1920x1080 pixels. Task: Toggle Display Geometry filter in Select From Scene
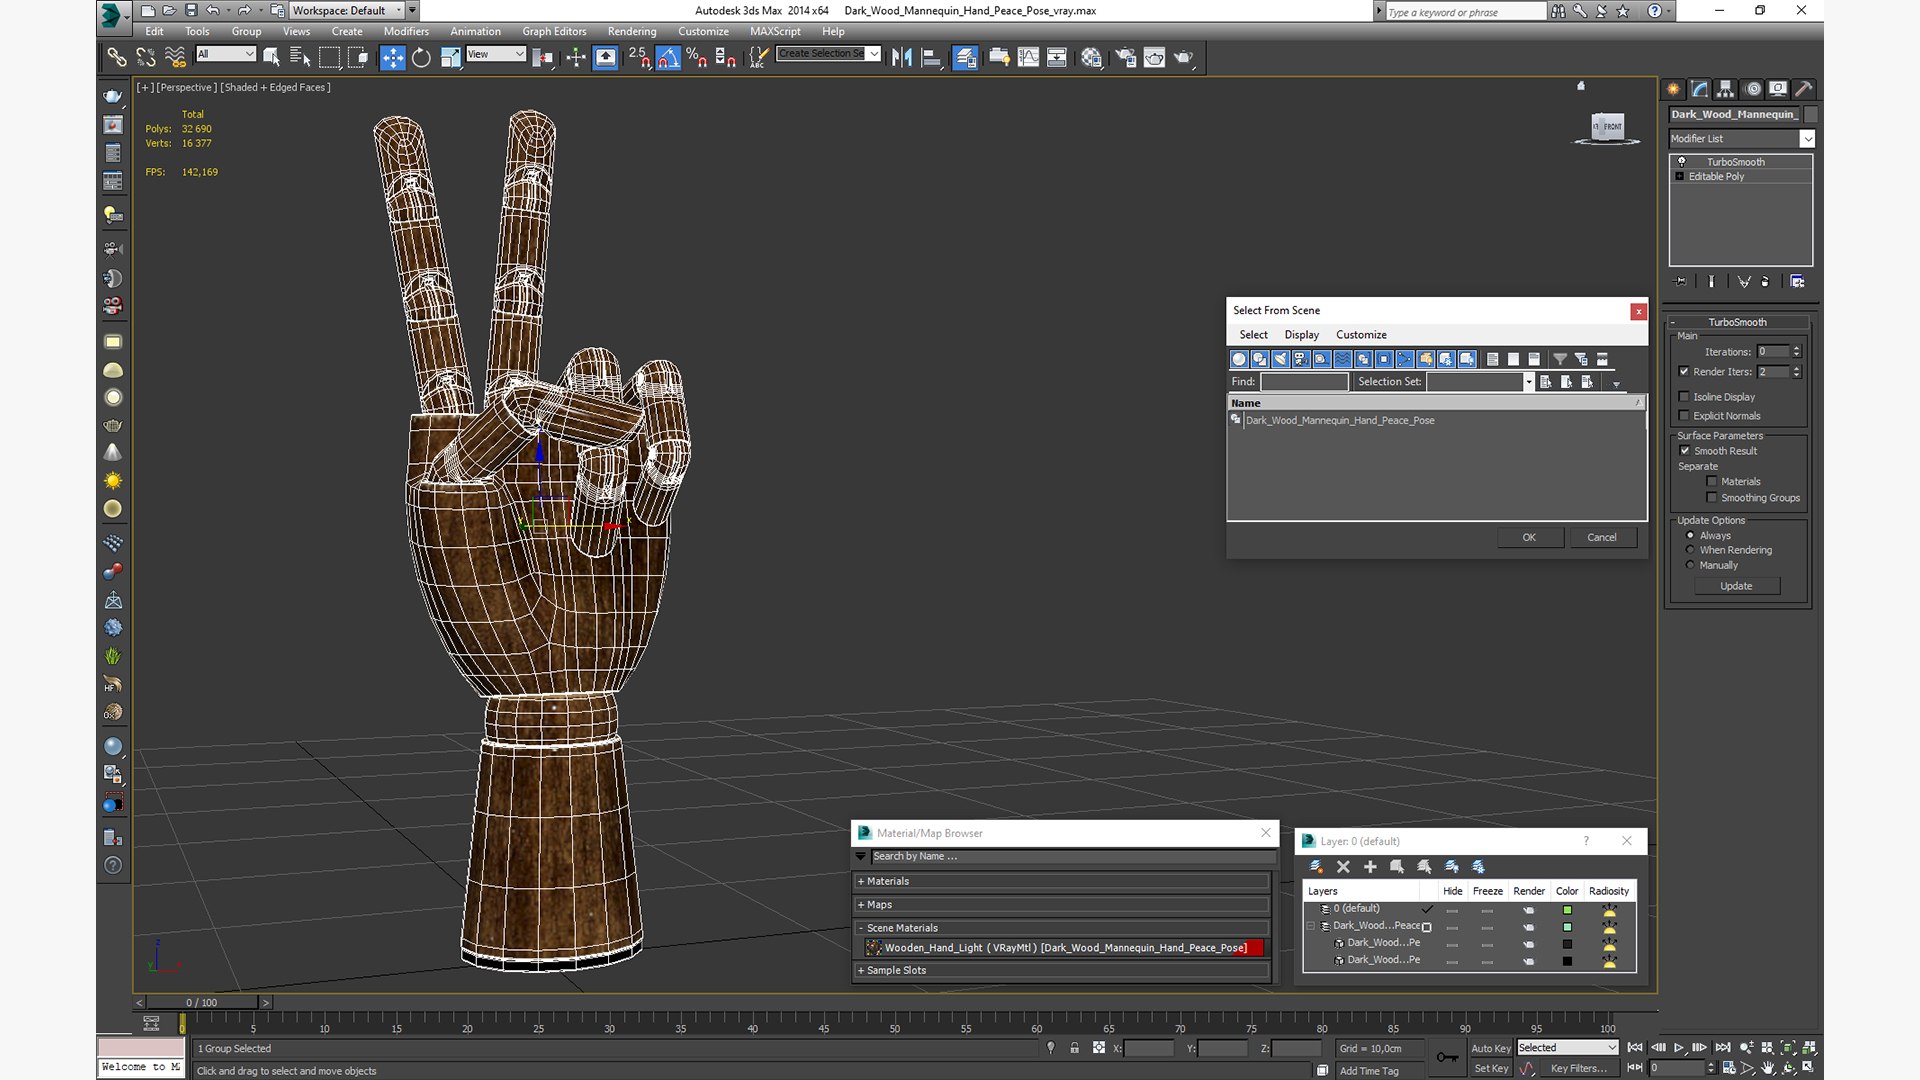click(x=1239, y=359)
